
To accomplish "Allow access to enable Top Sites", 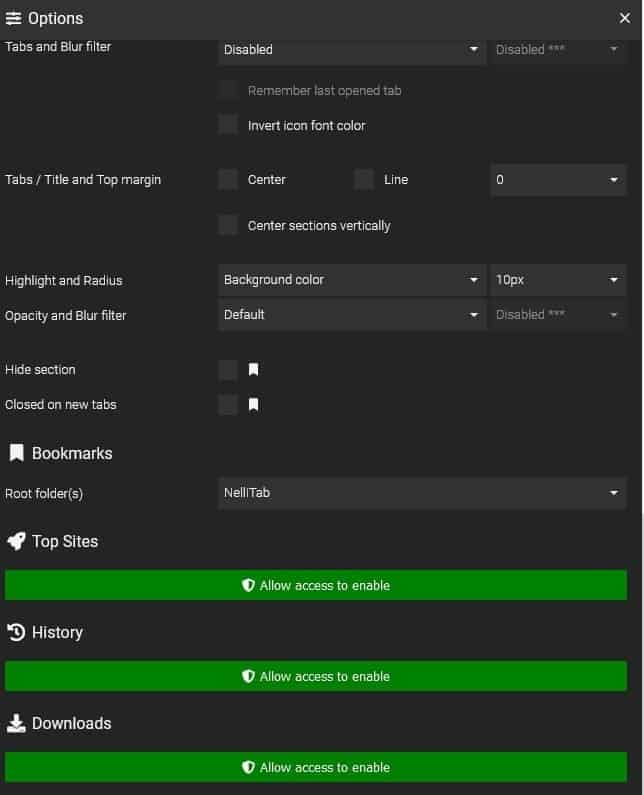I will click(316, 585).
